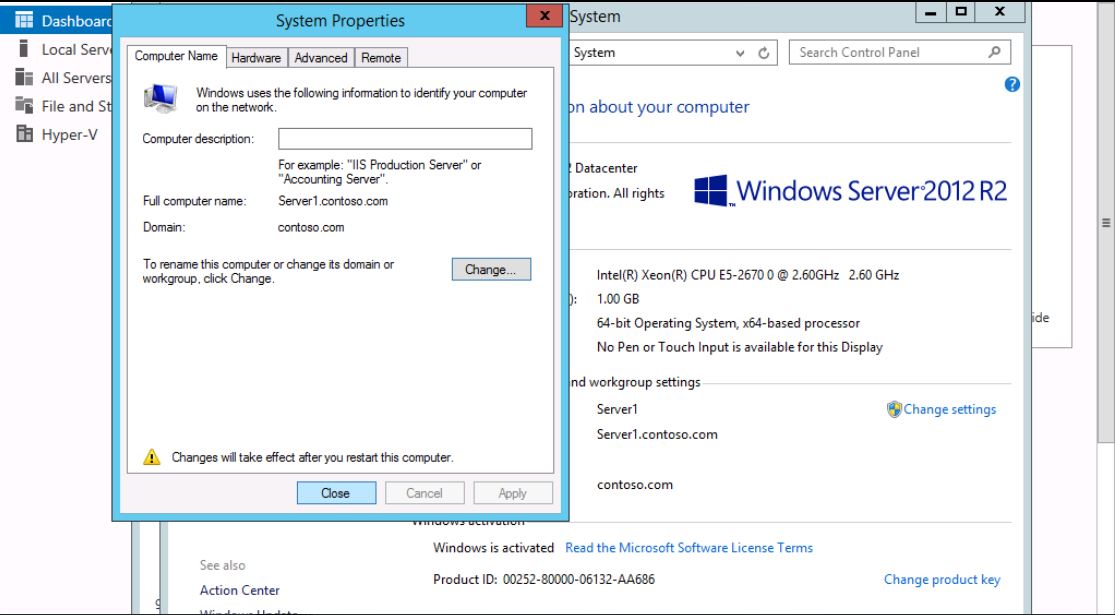1115x615 pixels.
Task: Open the Advanced tab
Action: tap(321, 58)
